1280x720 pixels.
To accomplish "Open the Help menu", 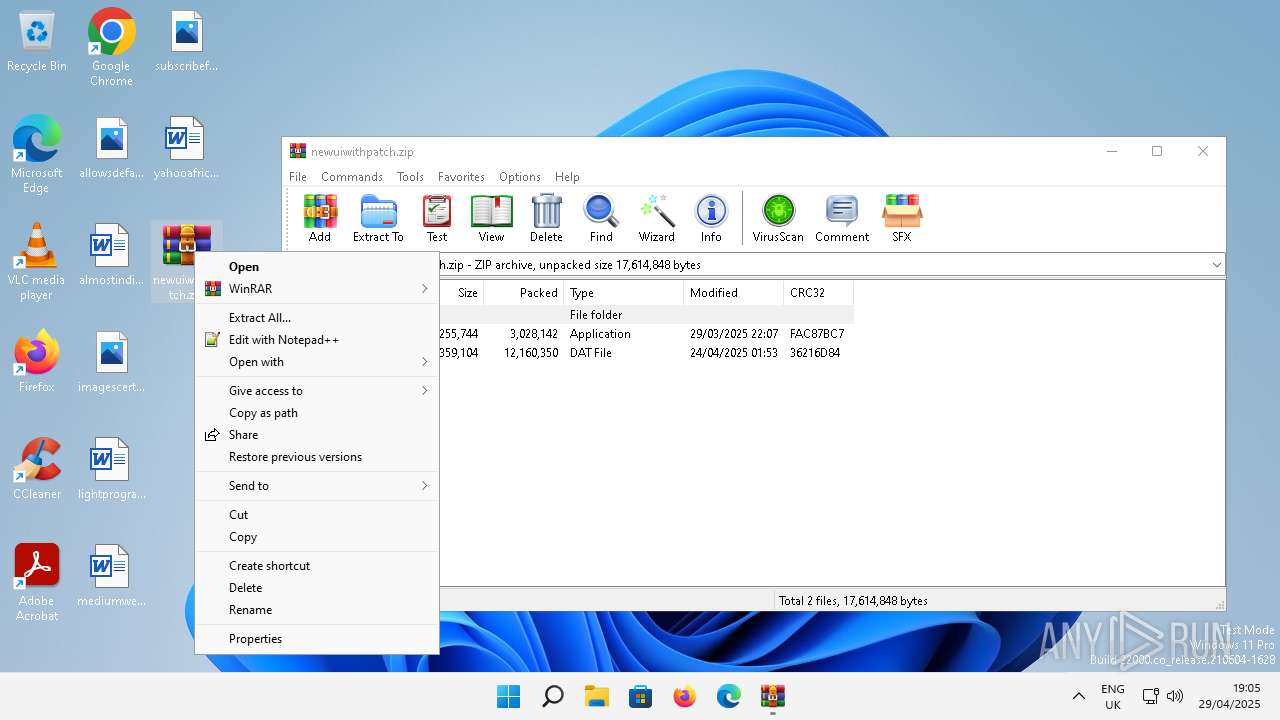I will pyautogui.click(x=567, y=177).
